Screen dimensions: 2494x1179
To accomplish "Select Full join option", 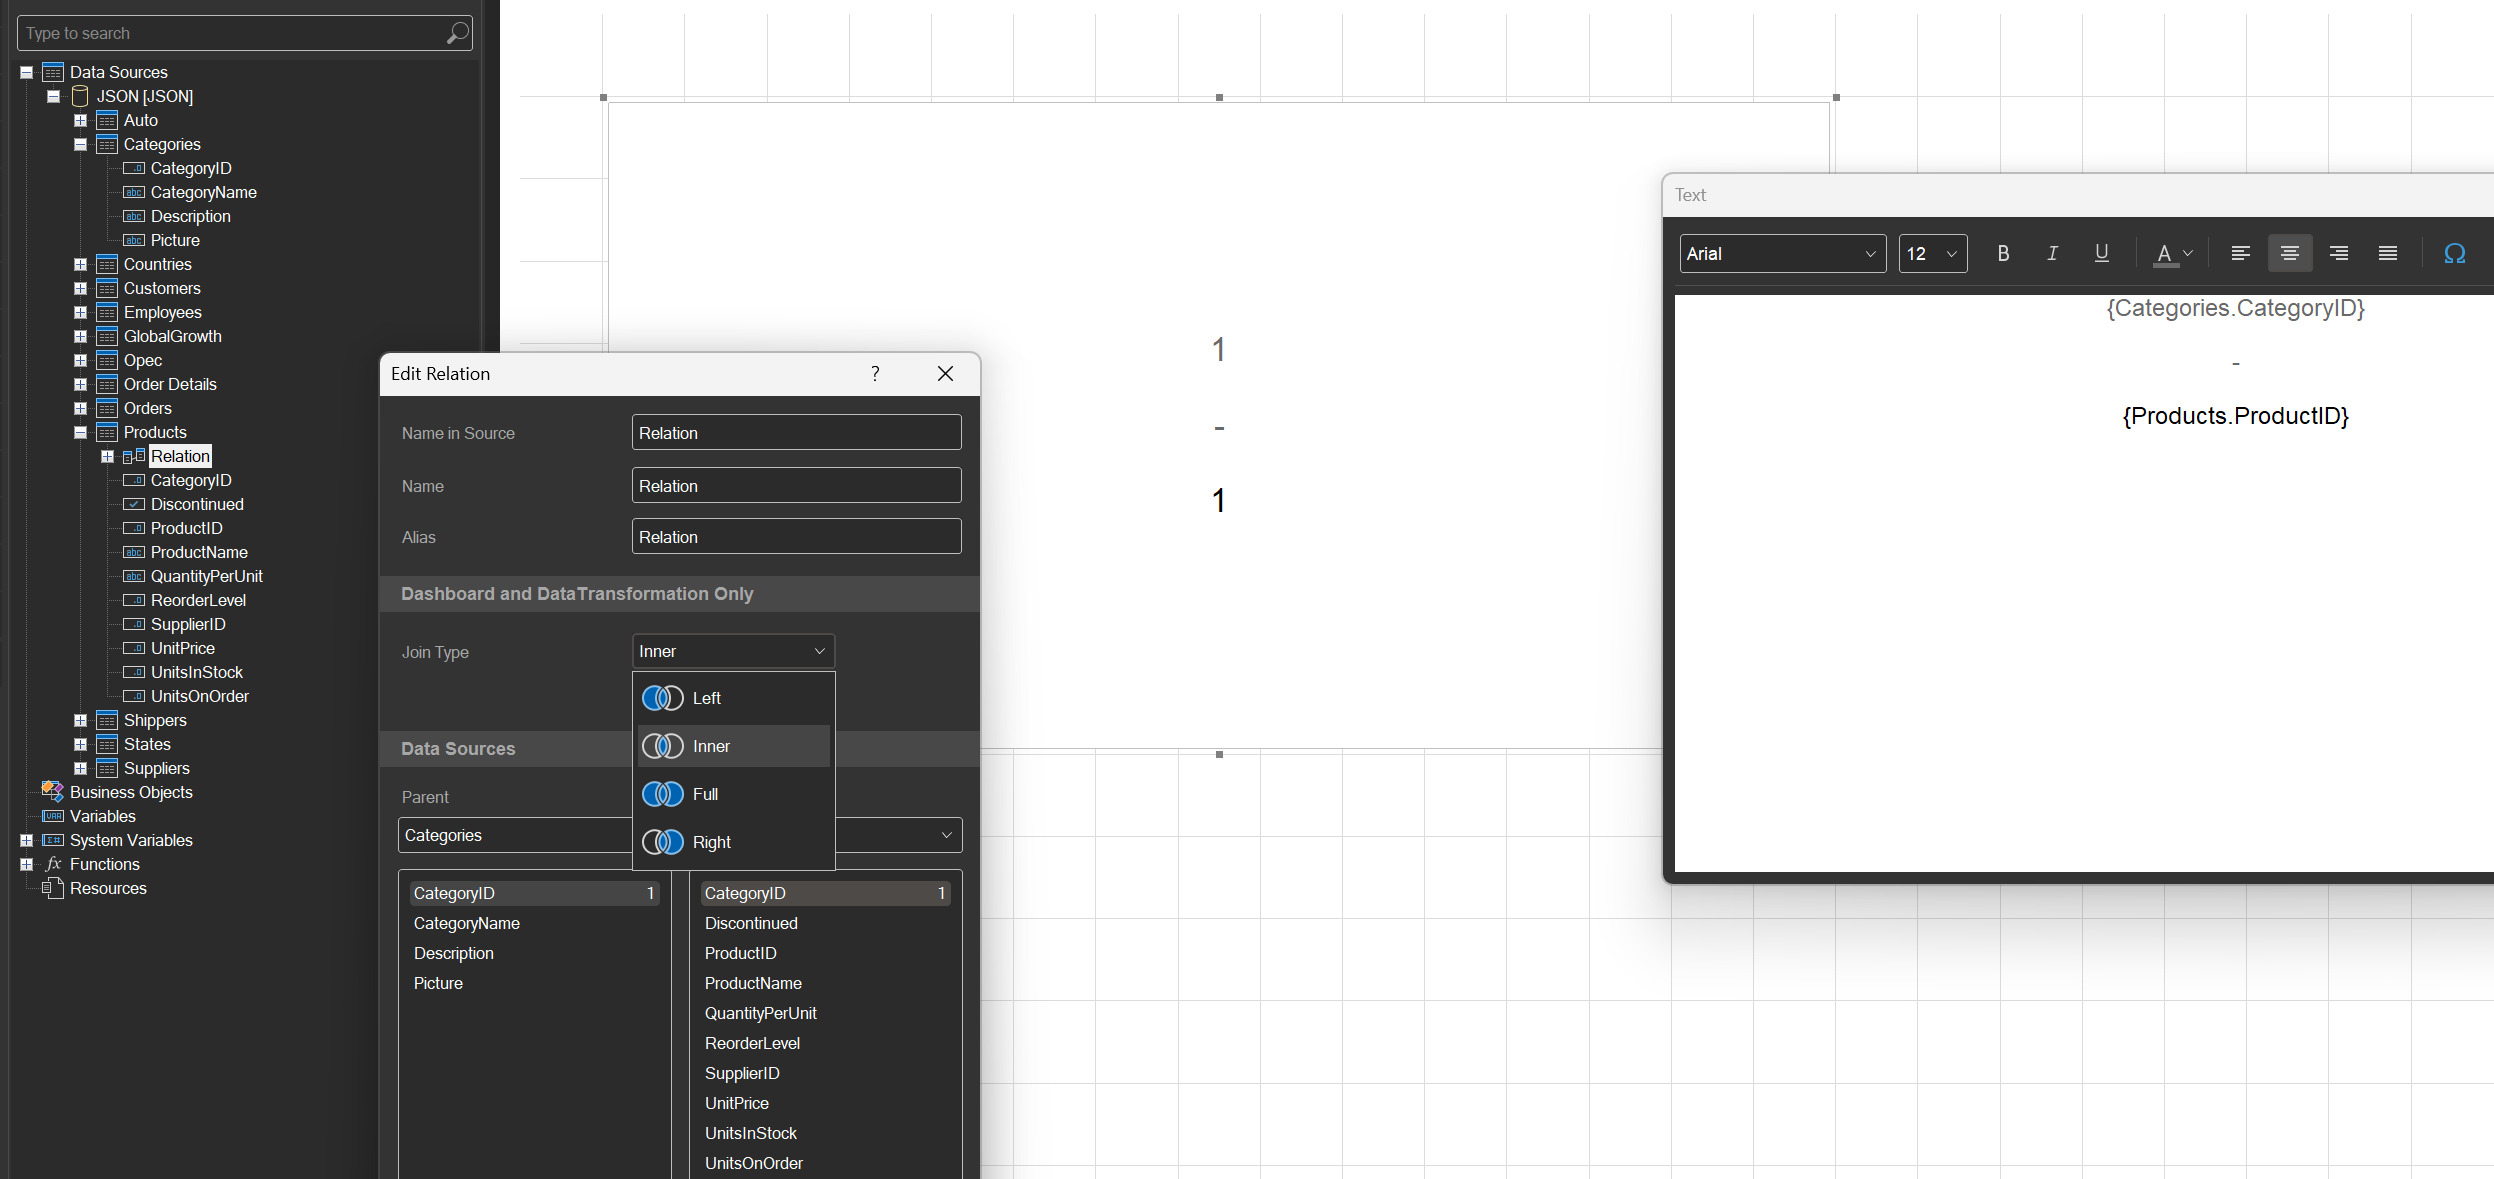I will (733, 794).
